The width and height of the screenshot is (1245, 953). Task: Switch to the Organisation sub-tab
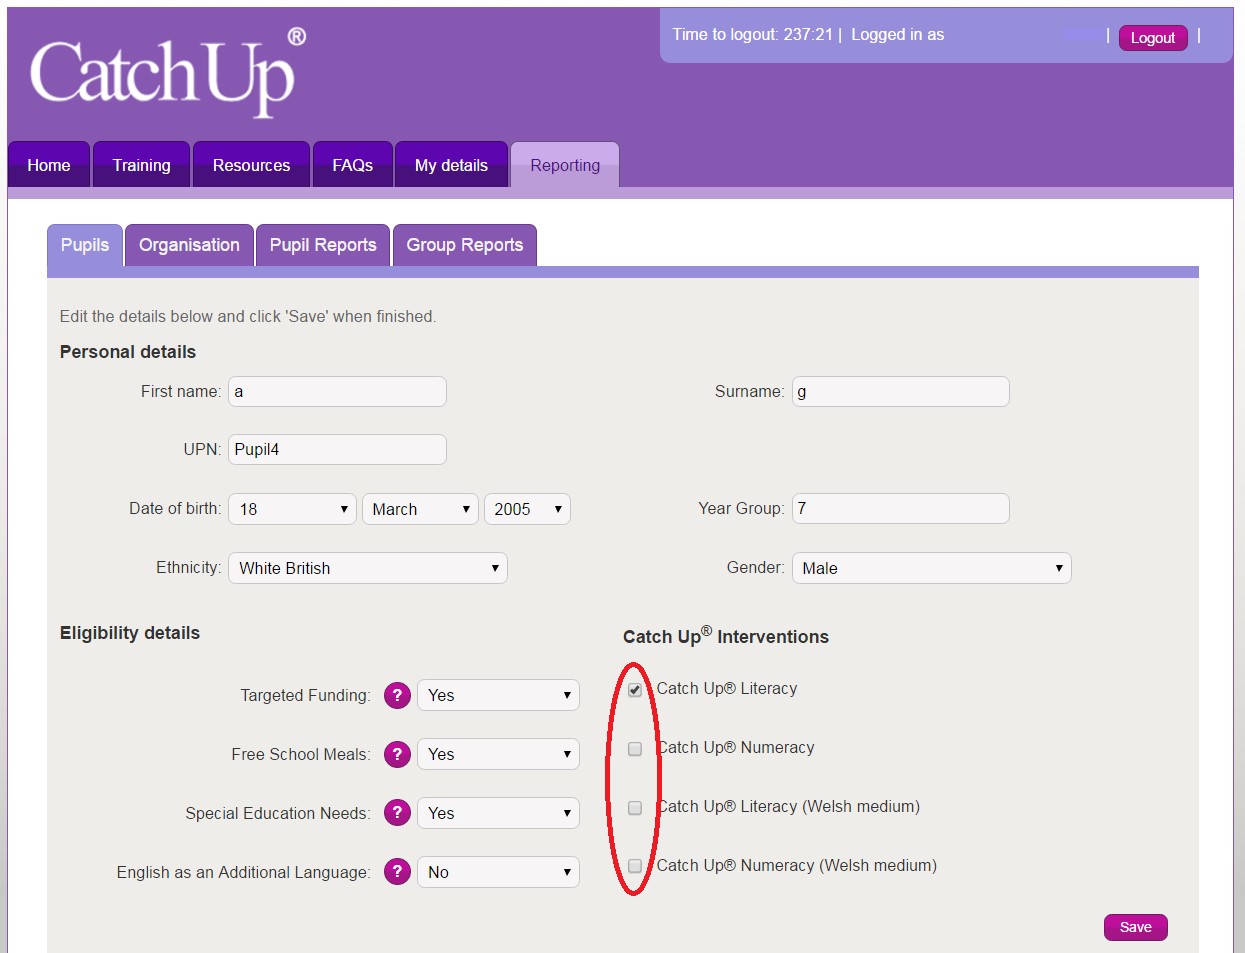pyautogui.click(x=189, y=245)
